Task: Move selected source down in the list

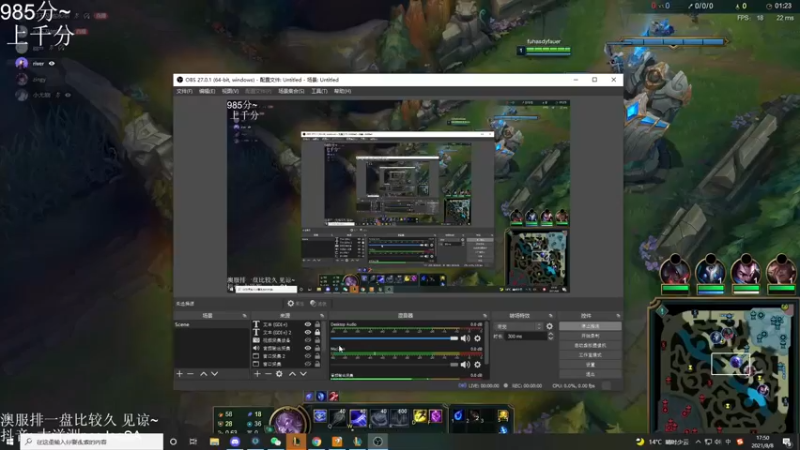Action: [304, 374]
